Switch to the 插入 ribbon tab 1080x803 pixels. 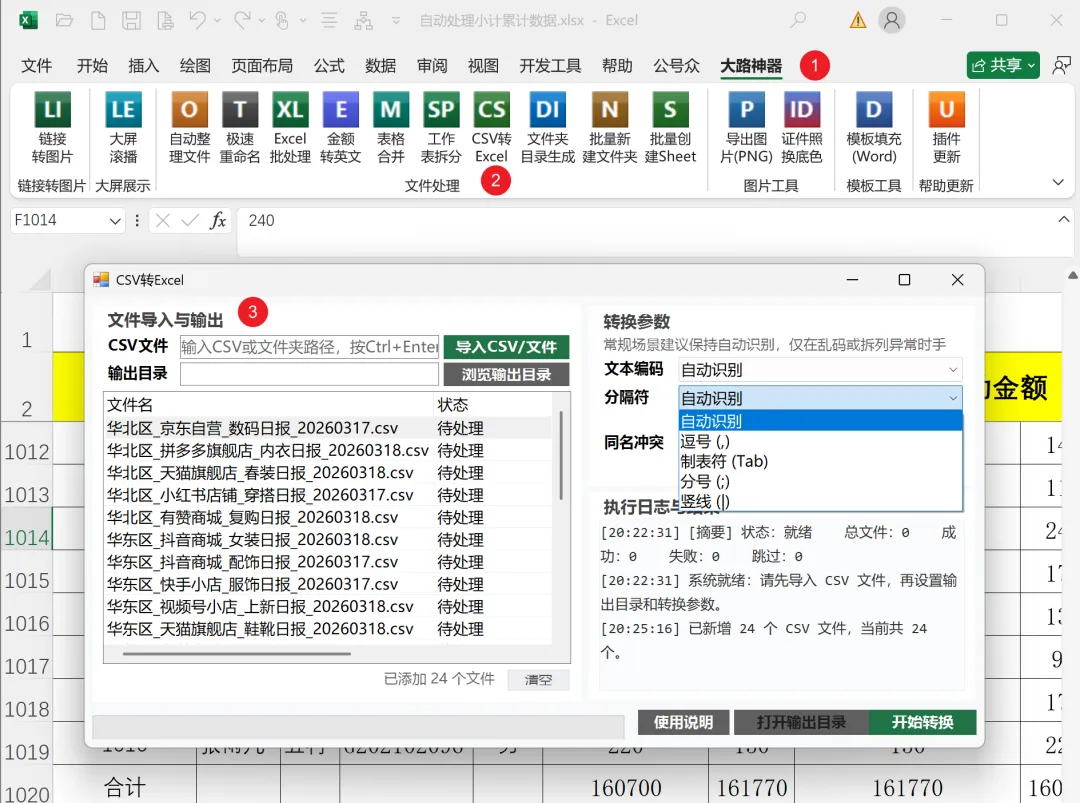(143, 65)
